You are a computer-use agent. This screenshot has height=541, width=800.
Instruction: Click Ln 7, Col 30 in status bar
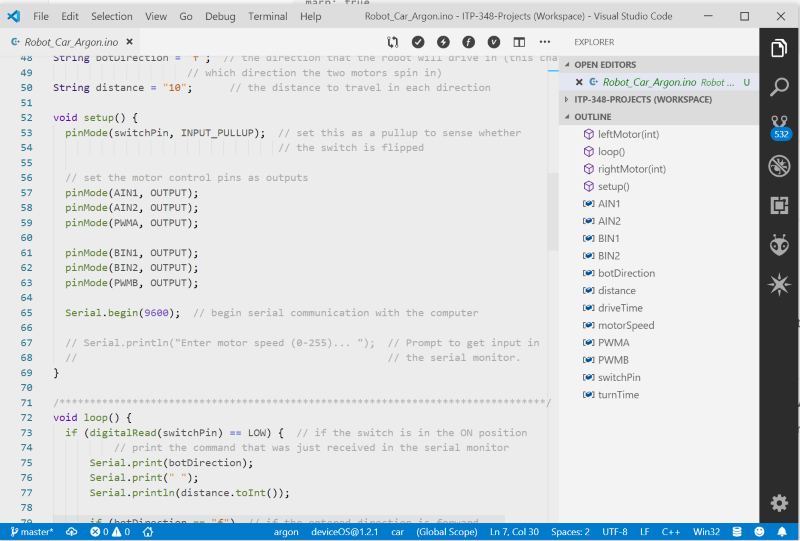514,532
